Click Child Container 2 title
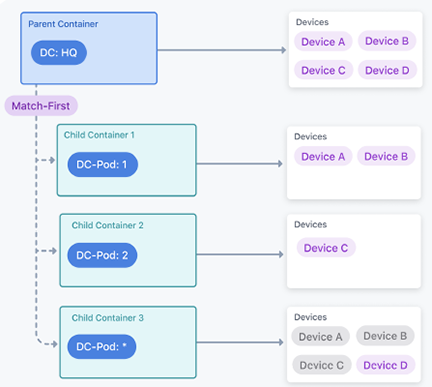The width and height of the screenshot is (432, 387). [107, 225]
